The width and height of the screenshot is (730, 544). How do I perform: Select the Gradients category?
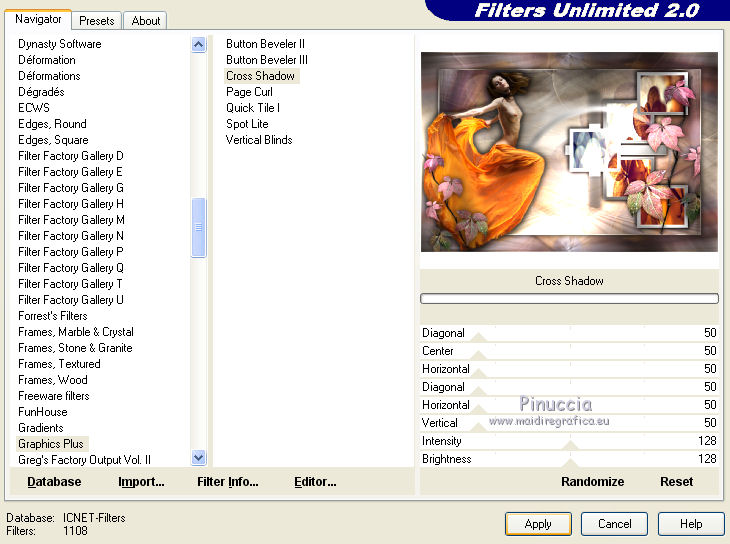[41, 428]
